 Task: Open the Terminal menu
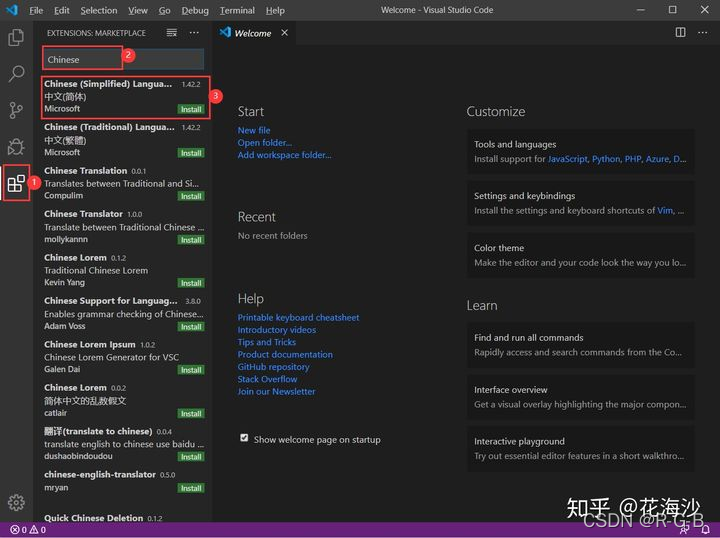(x=237, y=10)
